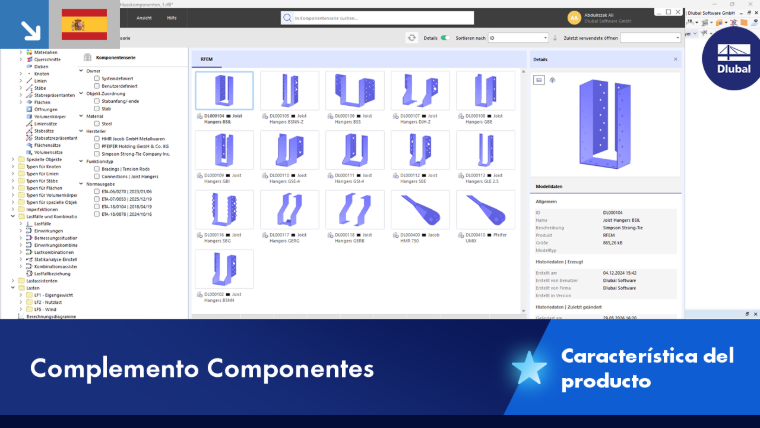Select Joist Hangers BSS thumbnail
This screenshot has height=428, width=760.
(355, 91)
